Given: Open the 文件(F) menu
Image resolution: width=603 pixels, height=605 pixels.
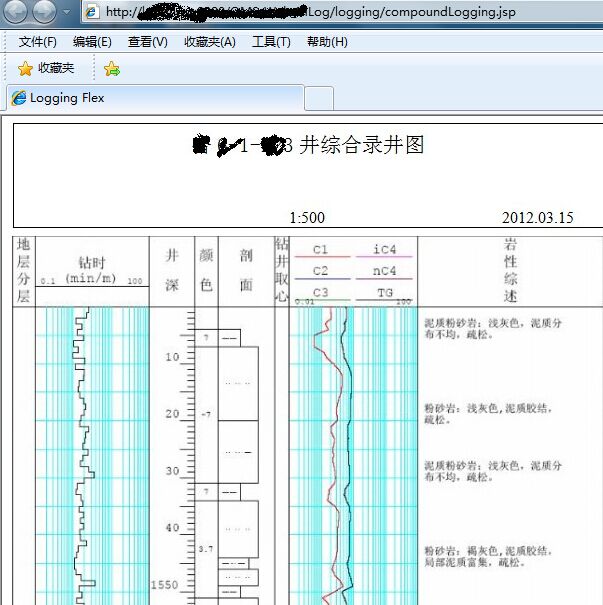Looking at the screenshot, I should coord(37,42).
